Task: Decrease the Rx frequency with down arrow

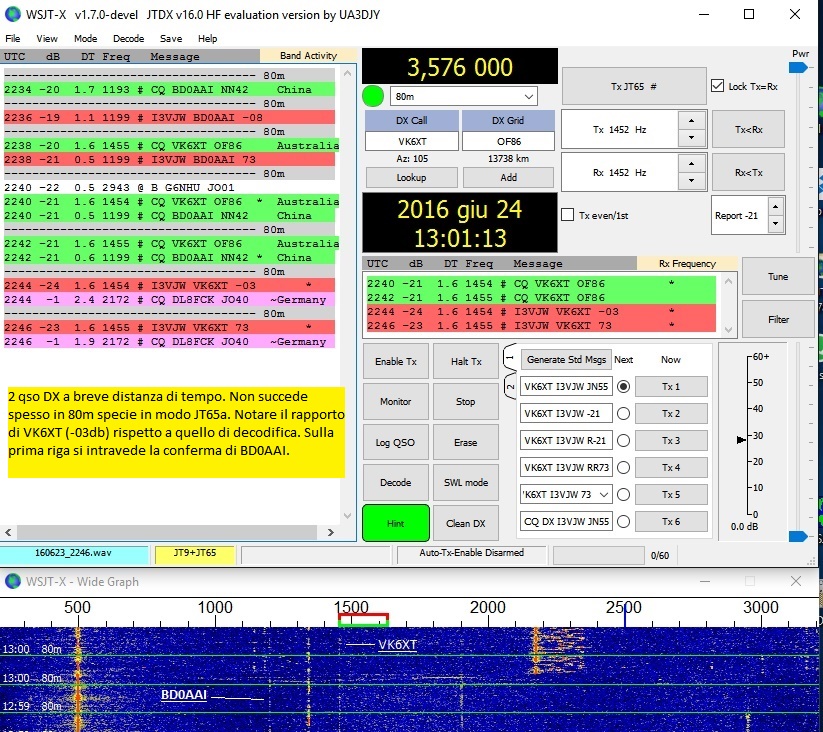Action: 691,181
